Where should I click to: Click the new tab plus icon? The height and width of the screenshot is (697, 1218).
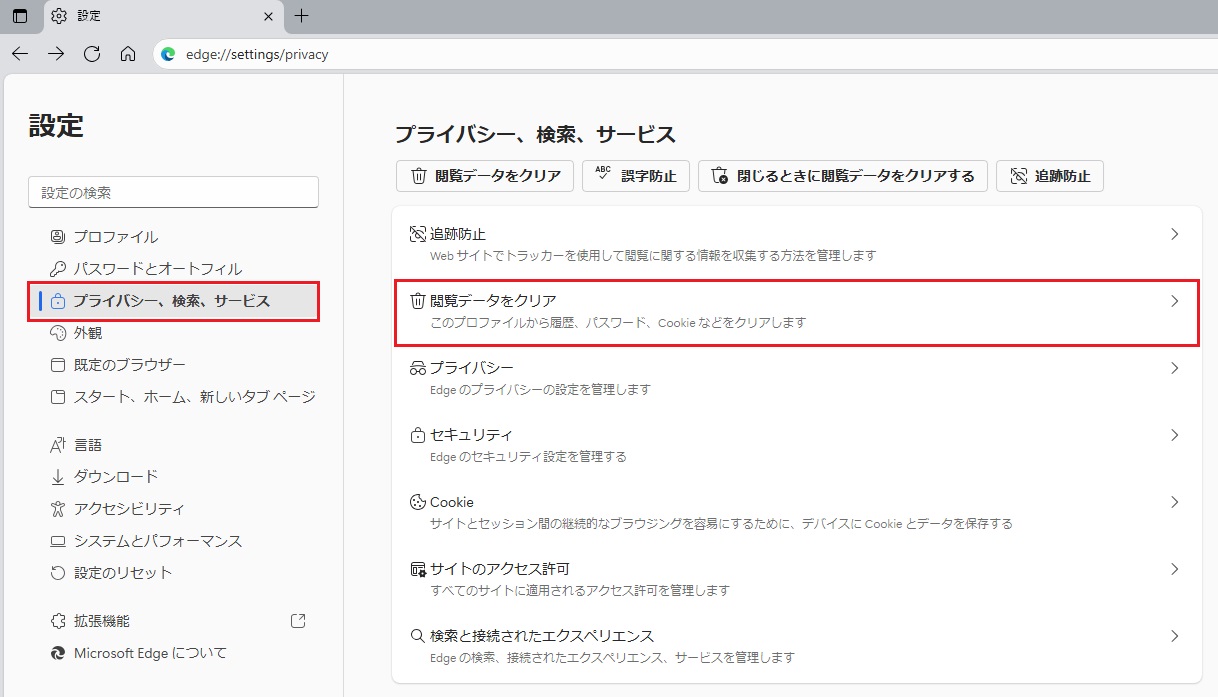(x=302, y=16)
